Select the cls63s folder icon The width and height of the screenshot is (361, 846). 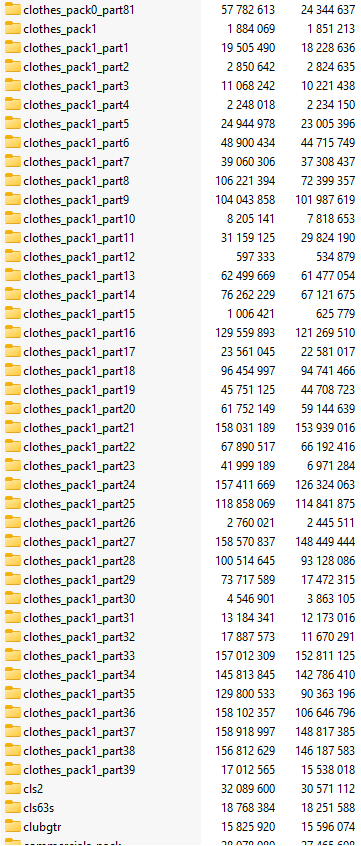click(12, 807)
